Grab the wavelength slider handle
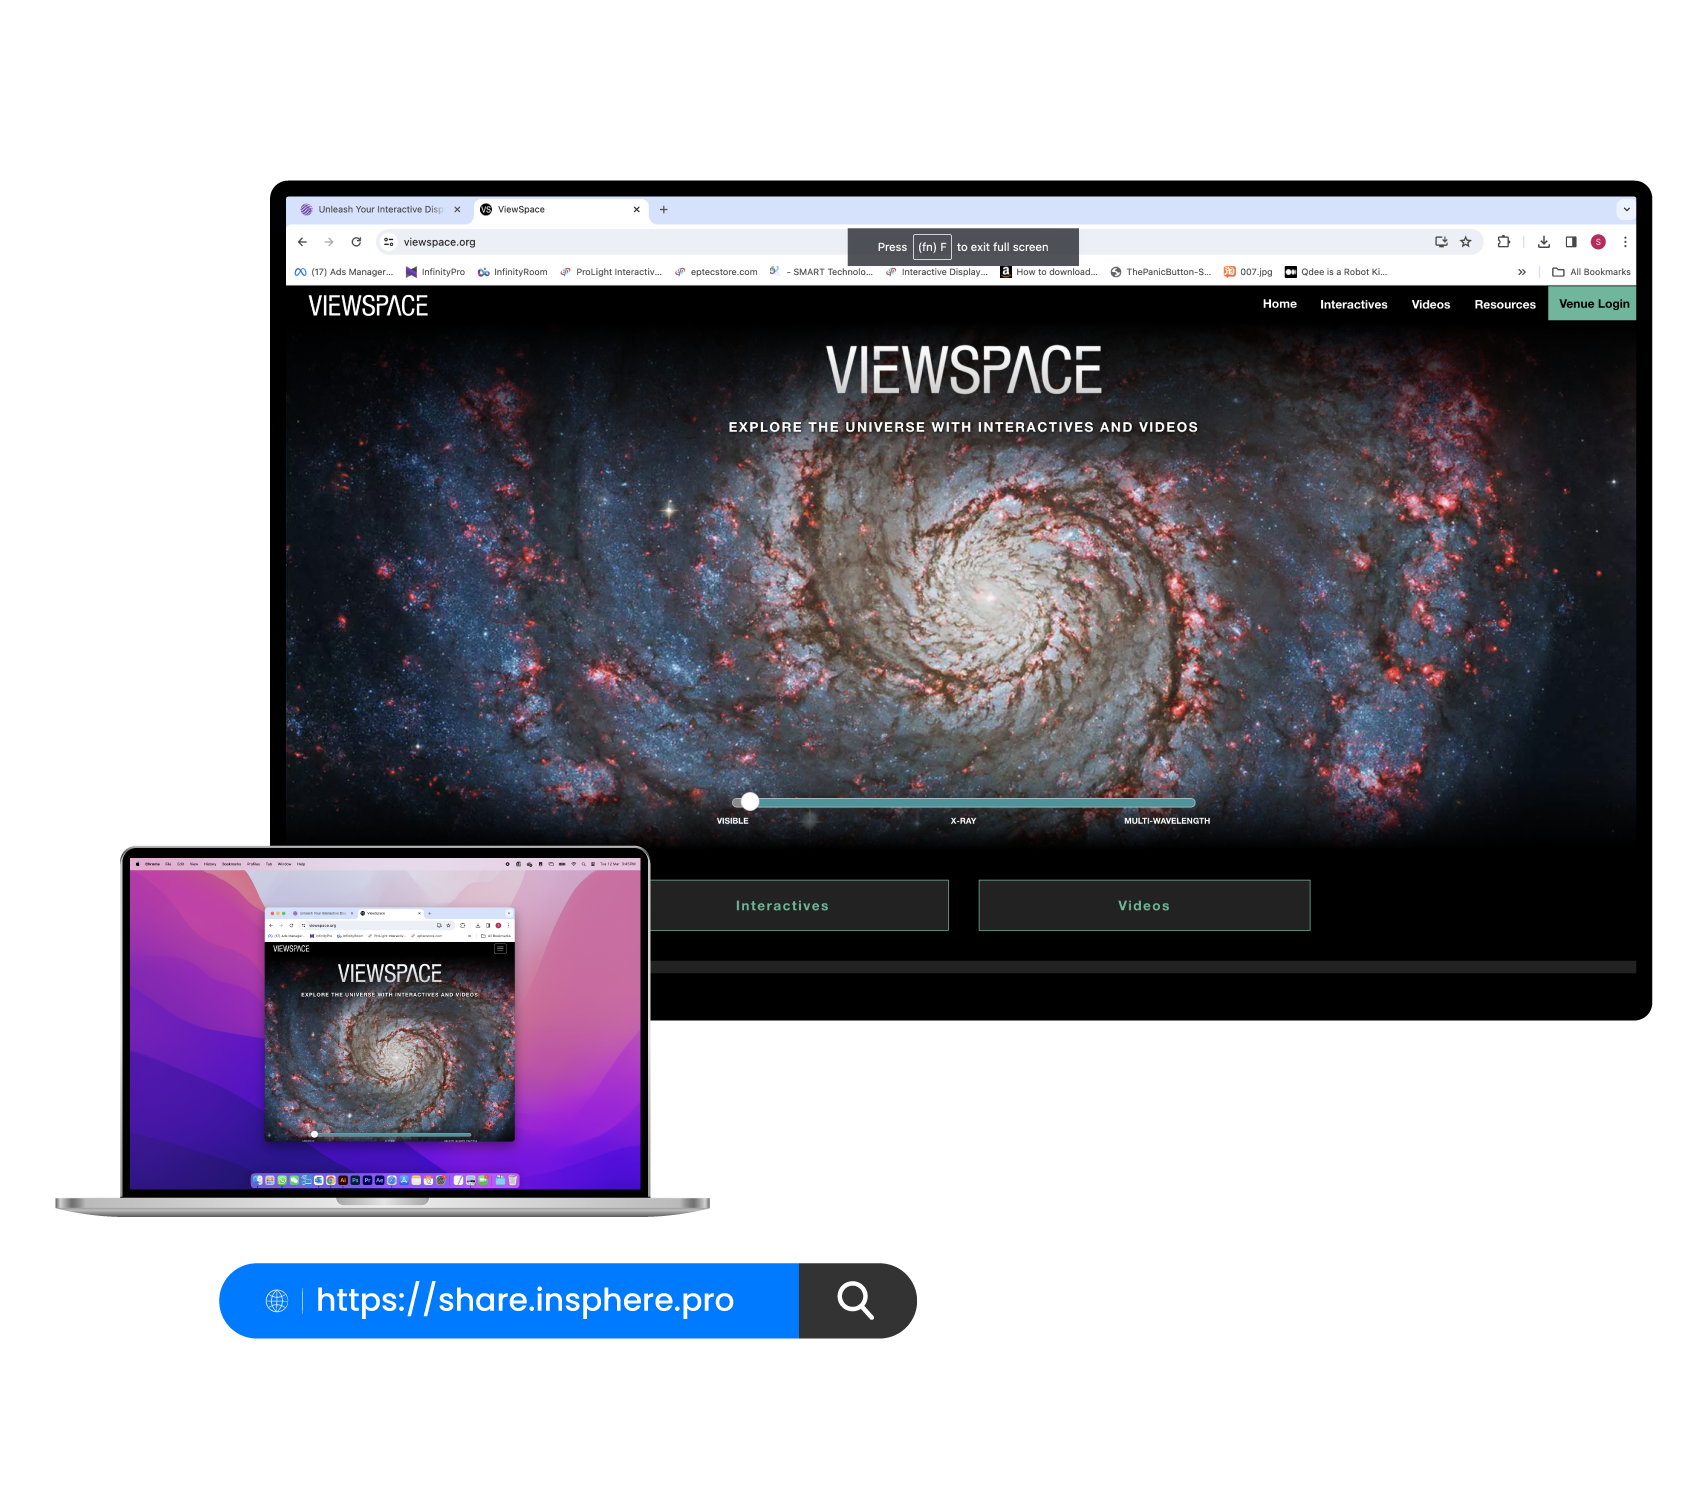 click(750, 802)
